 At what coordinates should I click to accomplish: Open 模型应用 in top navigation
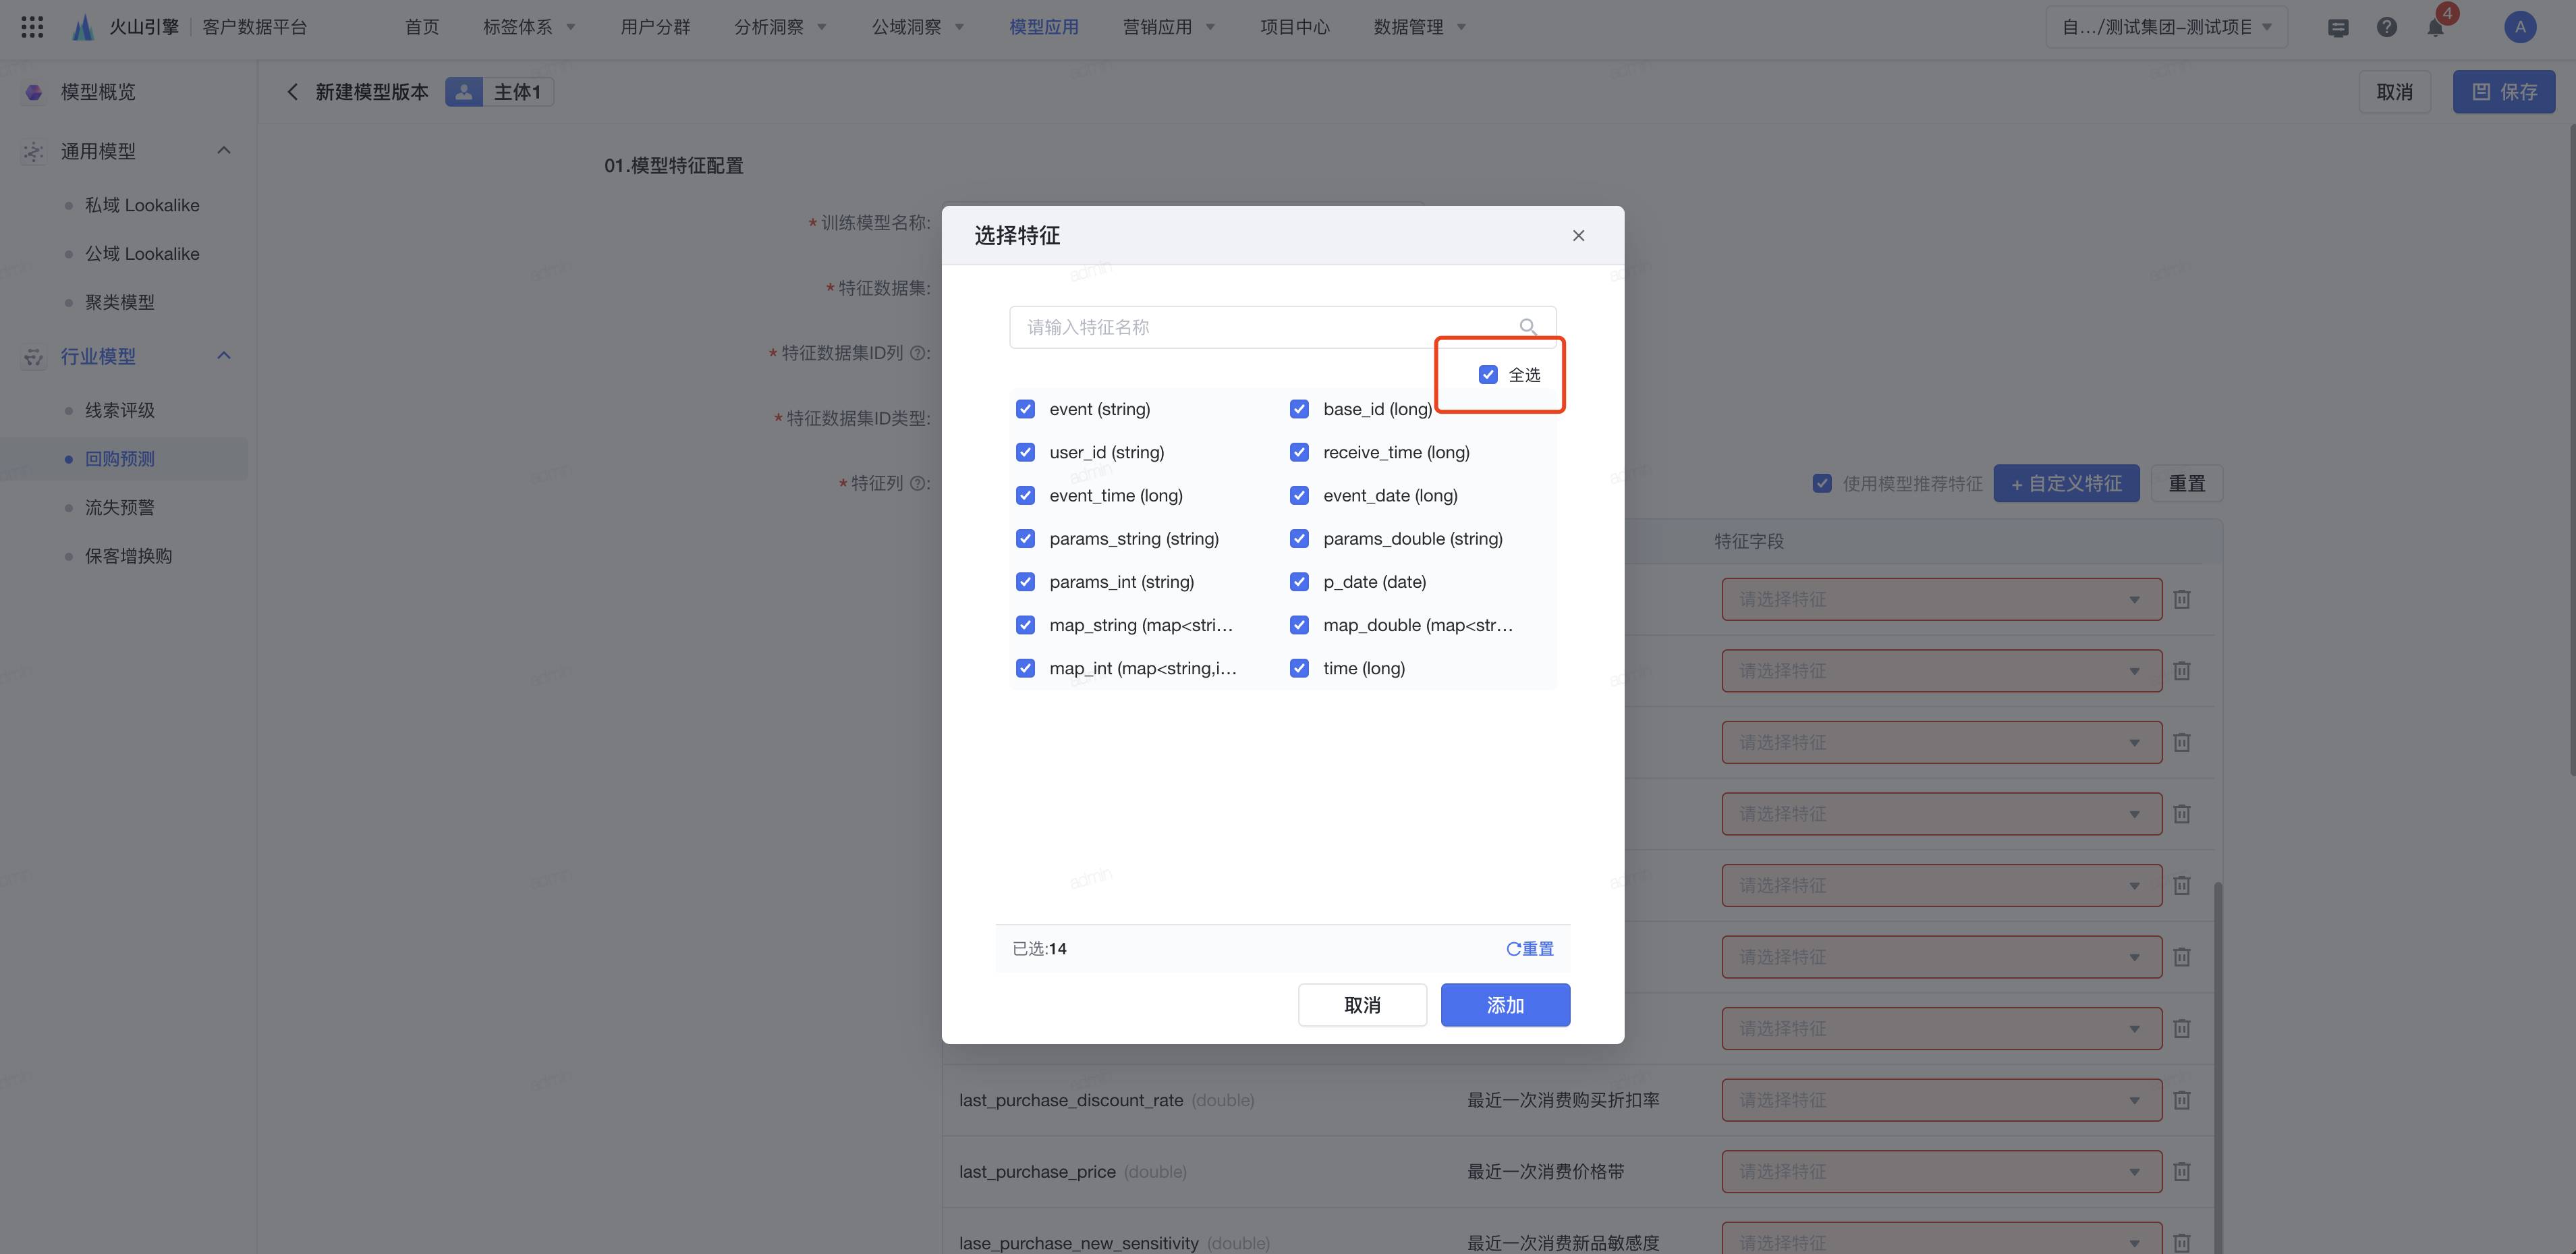[1044, 27]
